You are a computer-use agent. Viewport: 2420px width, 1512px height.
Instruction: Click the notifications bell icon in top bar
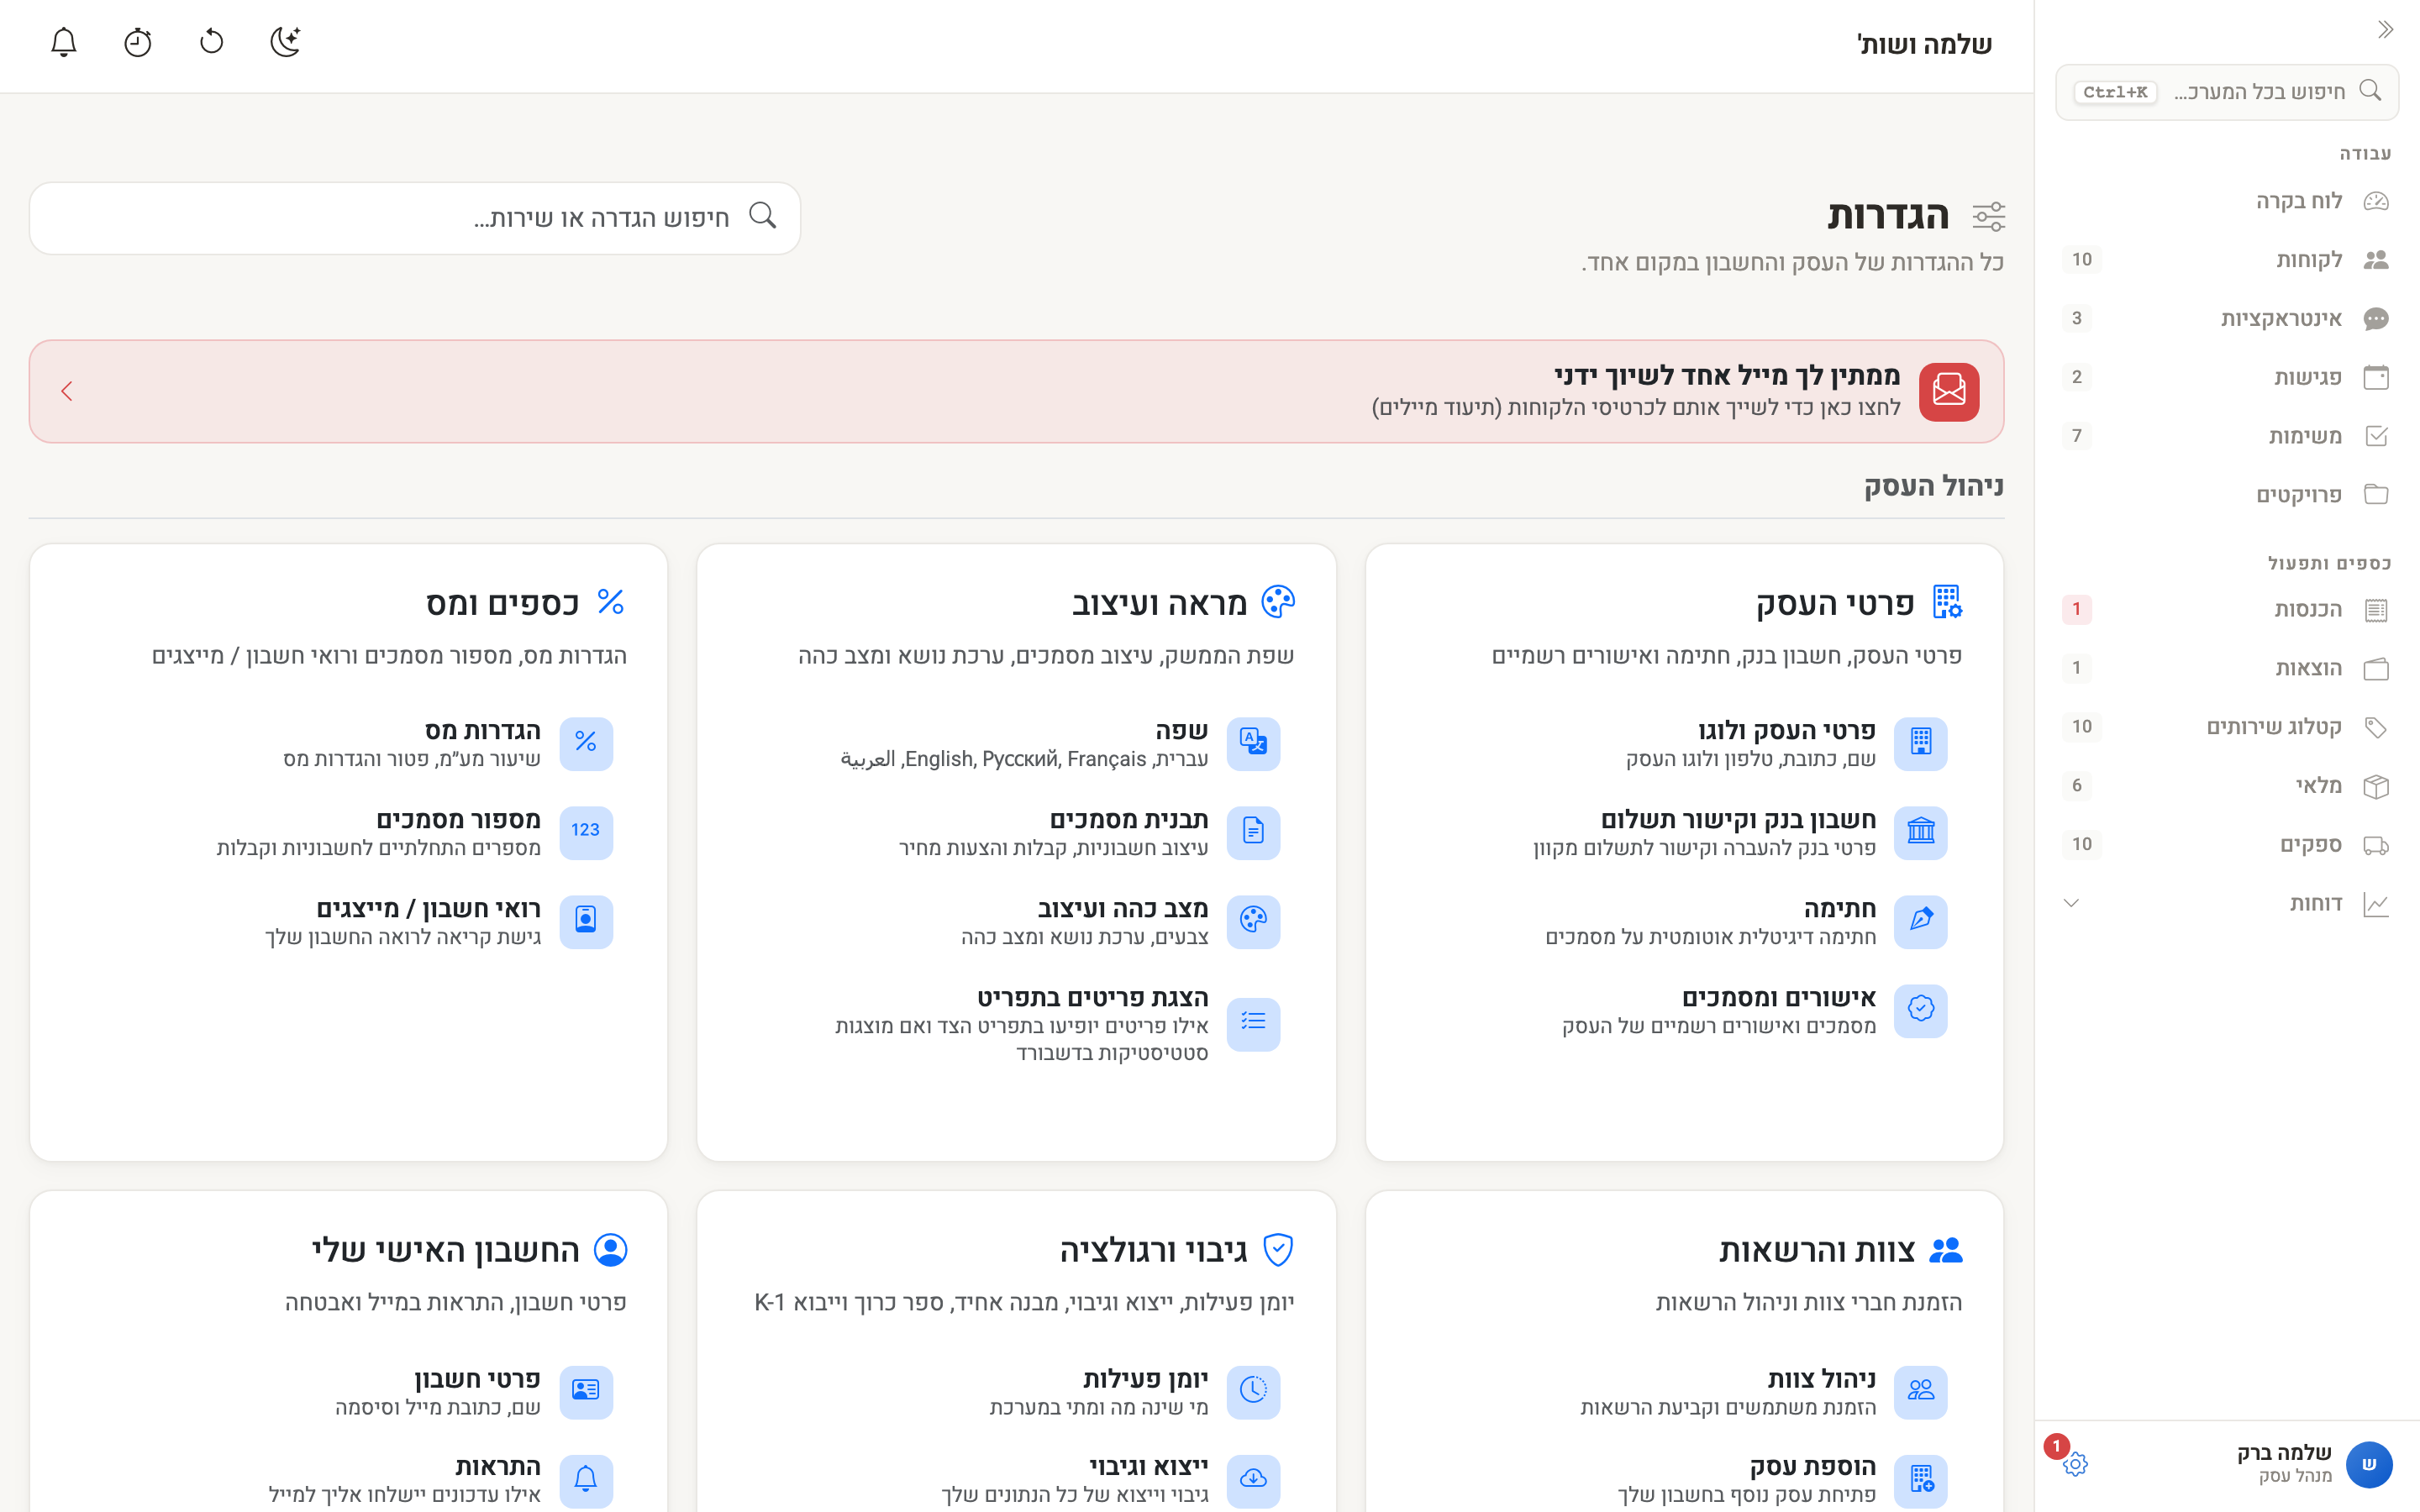64,42
